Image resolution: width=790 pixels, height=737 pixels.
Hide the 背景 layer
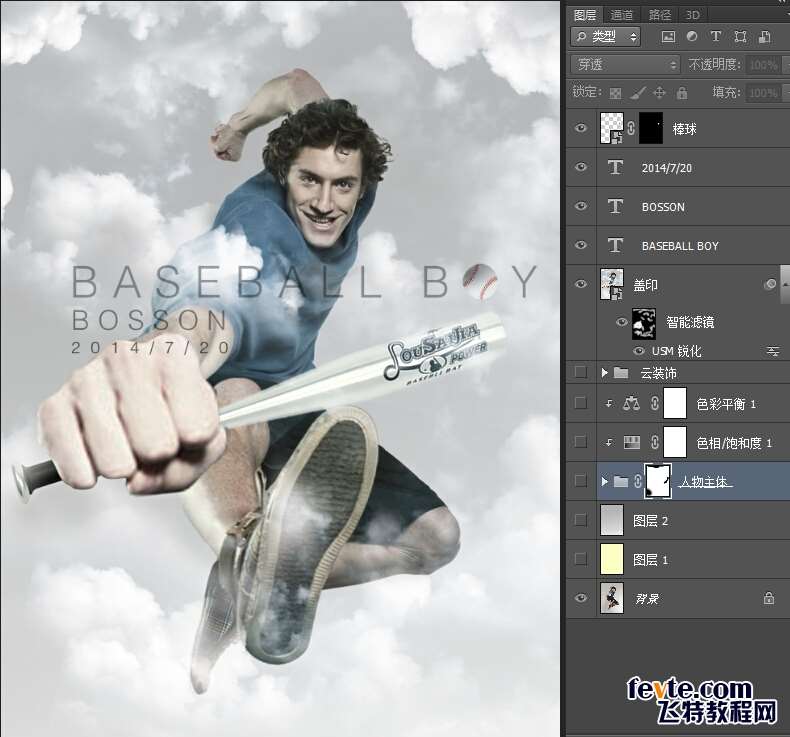click(580, 598)
